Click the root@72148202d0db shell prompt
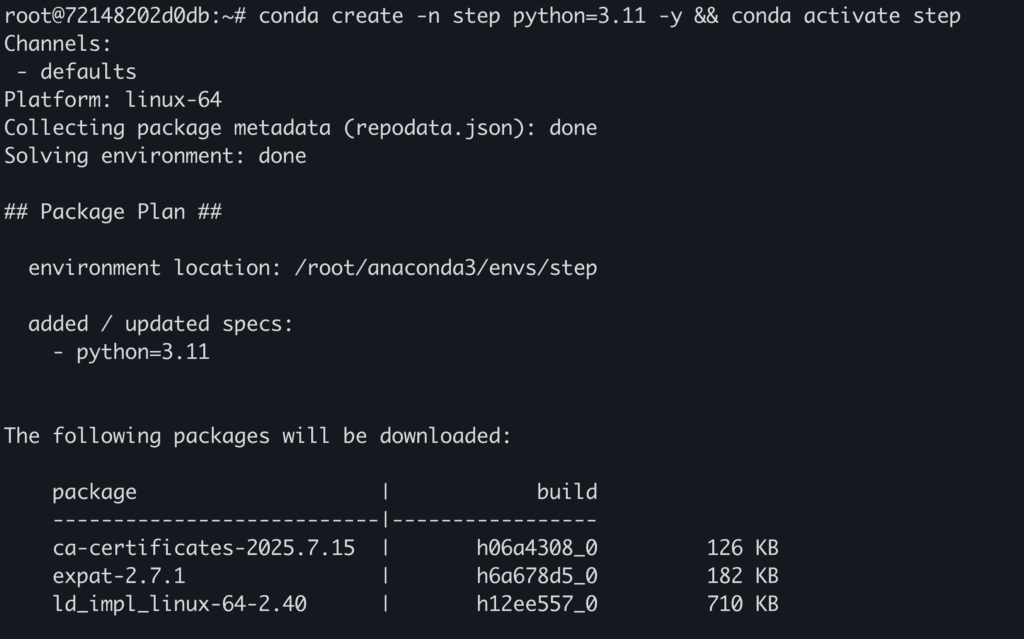This screenshot has width=1024, height=639. [124, 16]
